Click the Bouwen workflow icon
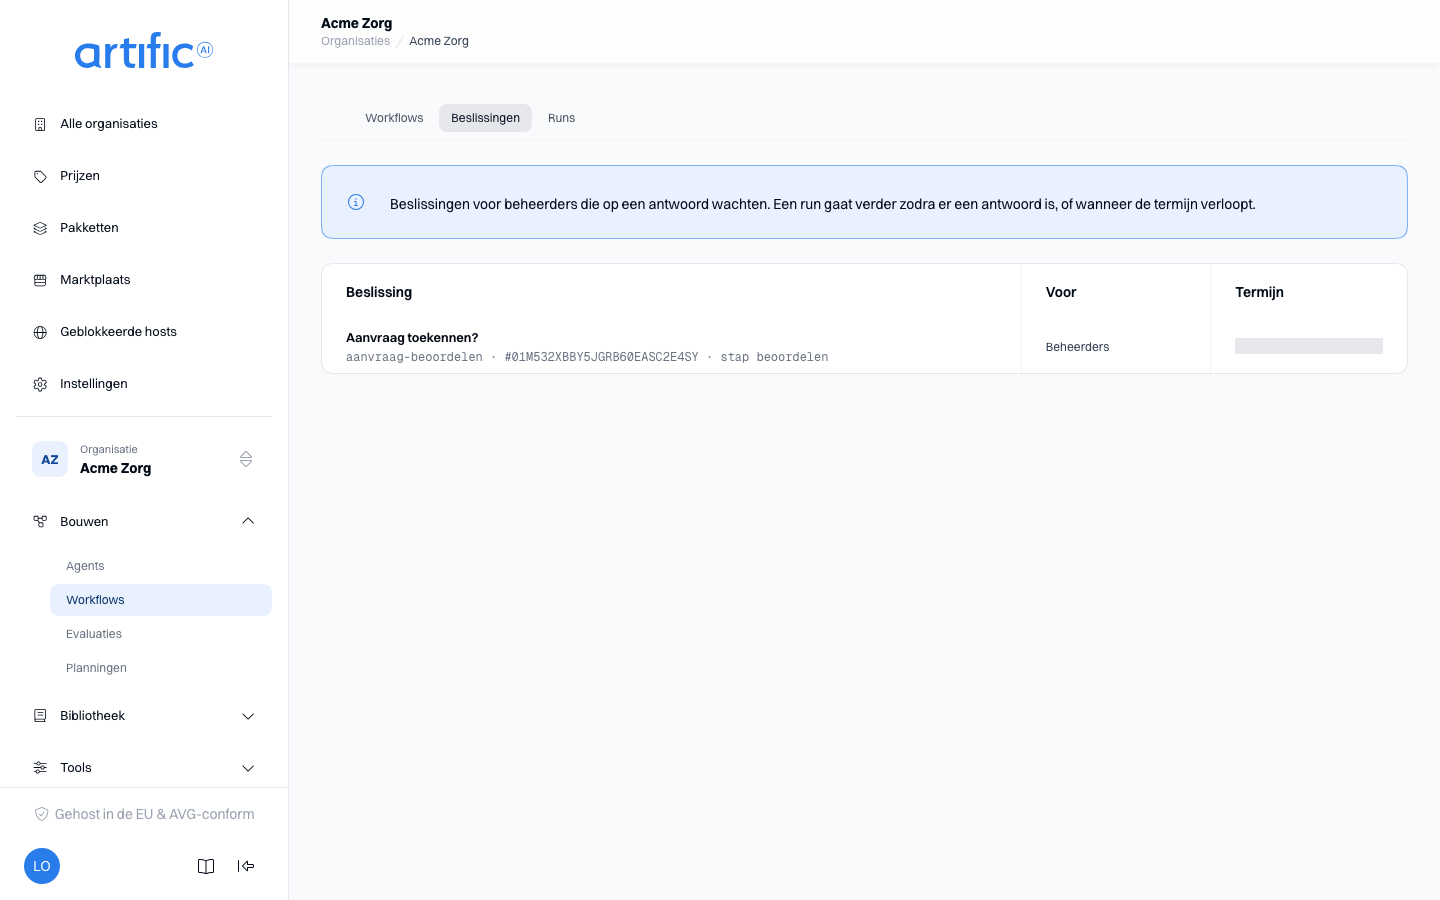 click(40, 522)
